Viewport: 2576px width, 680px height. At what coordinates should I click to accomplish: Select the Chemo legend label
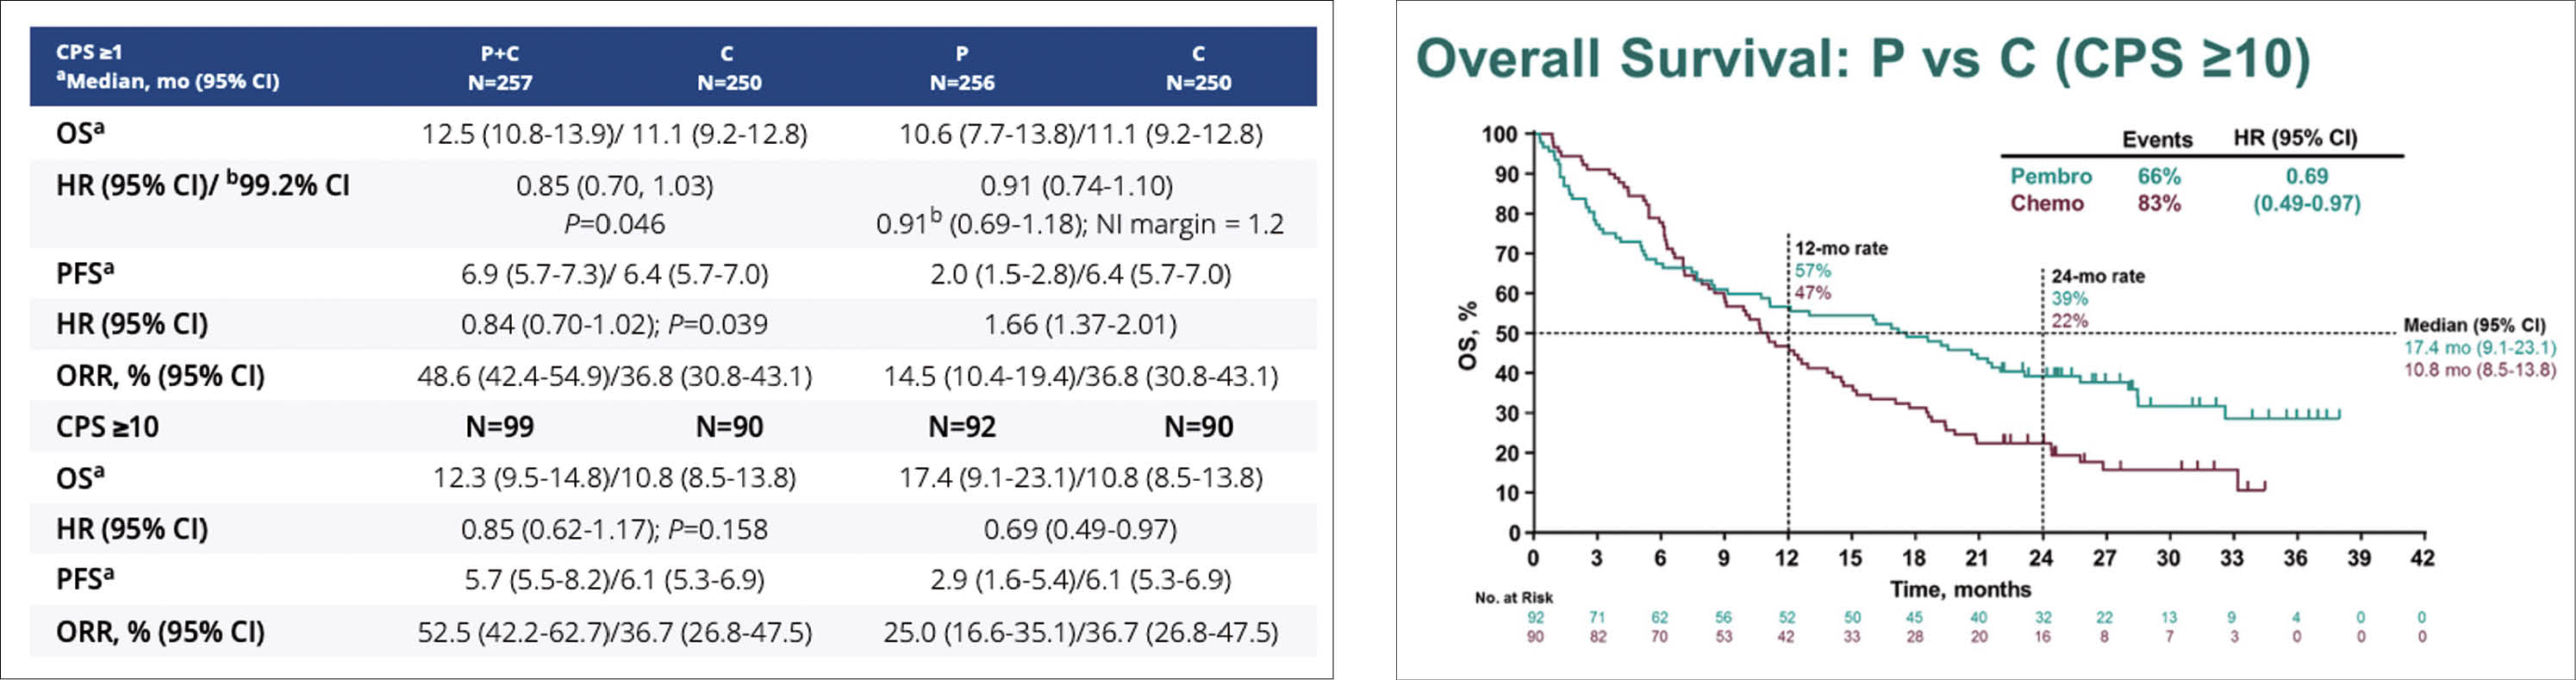(2047, 203)
